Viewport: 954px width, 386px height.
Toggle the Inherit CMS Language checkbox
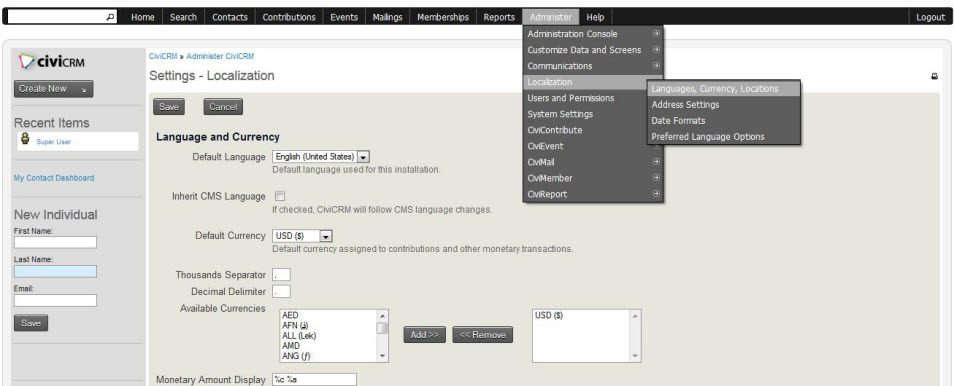[280, 196]
